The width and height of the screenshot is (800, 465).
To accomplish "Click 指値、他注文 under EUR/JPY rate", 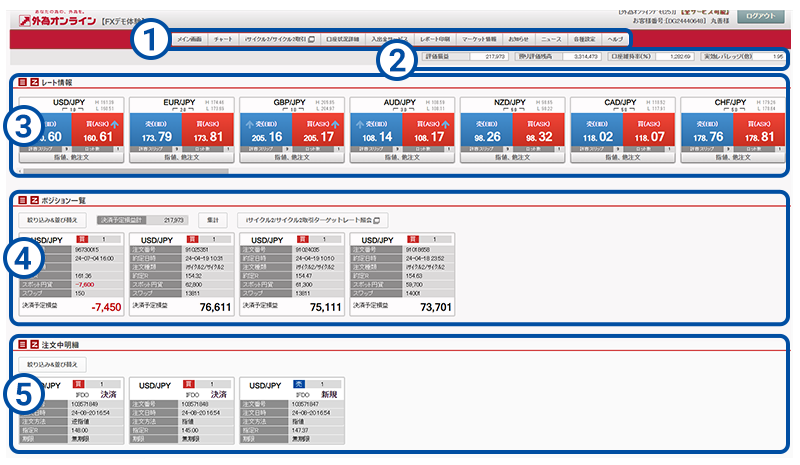I will point(182,157).
